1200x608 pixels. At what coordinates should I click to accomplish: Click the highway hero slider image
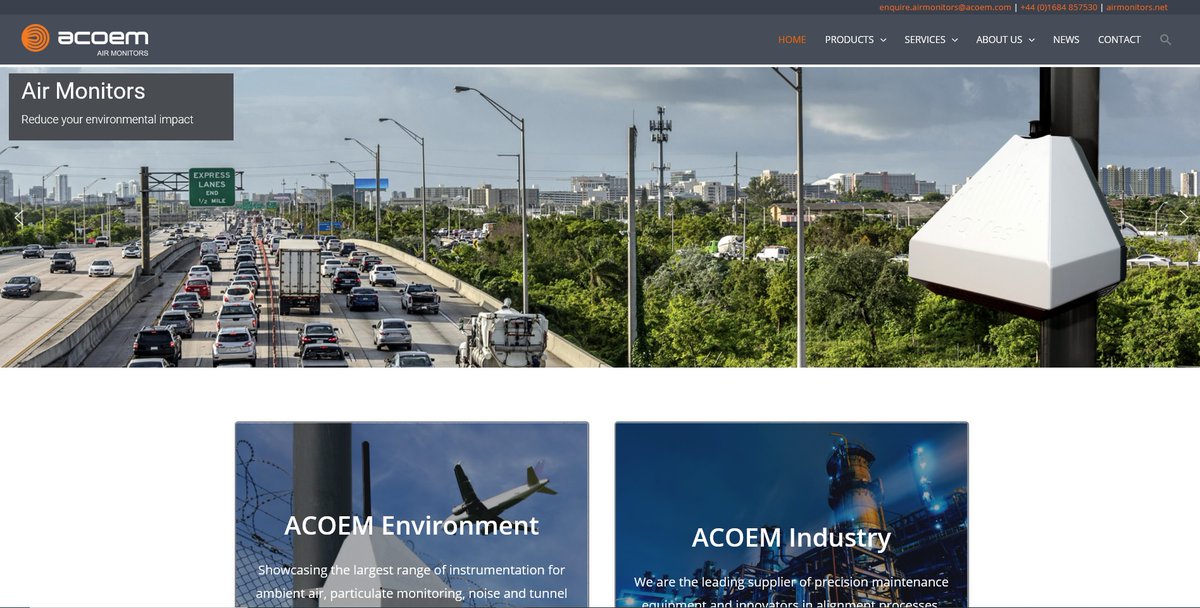600,217
